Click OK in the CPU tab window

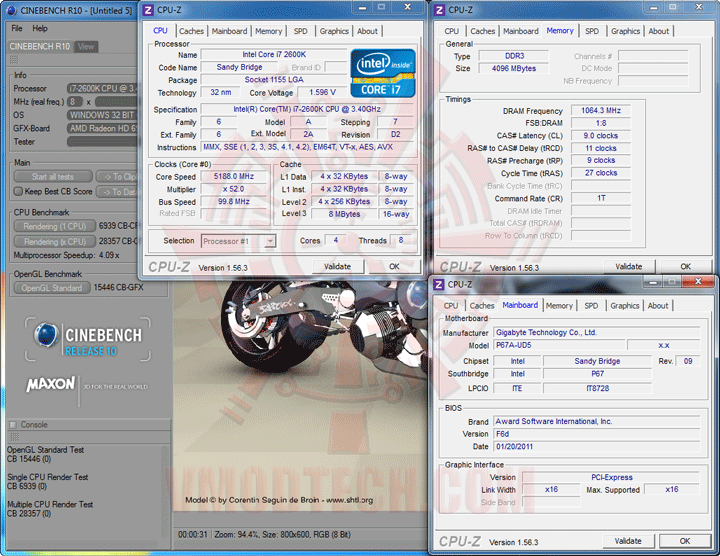click(x=394, y=267)
